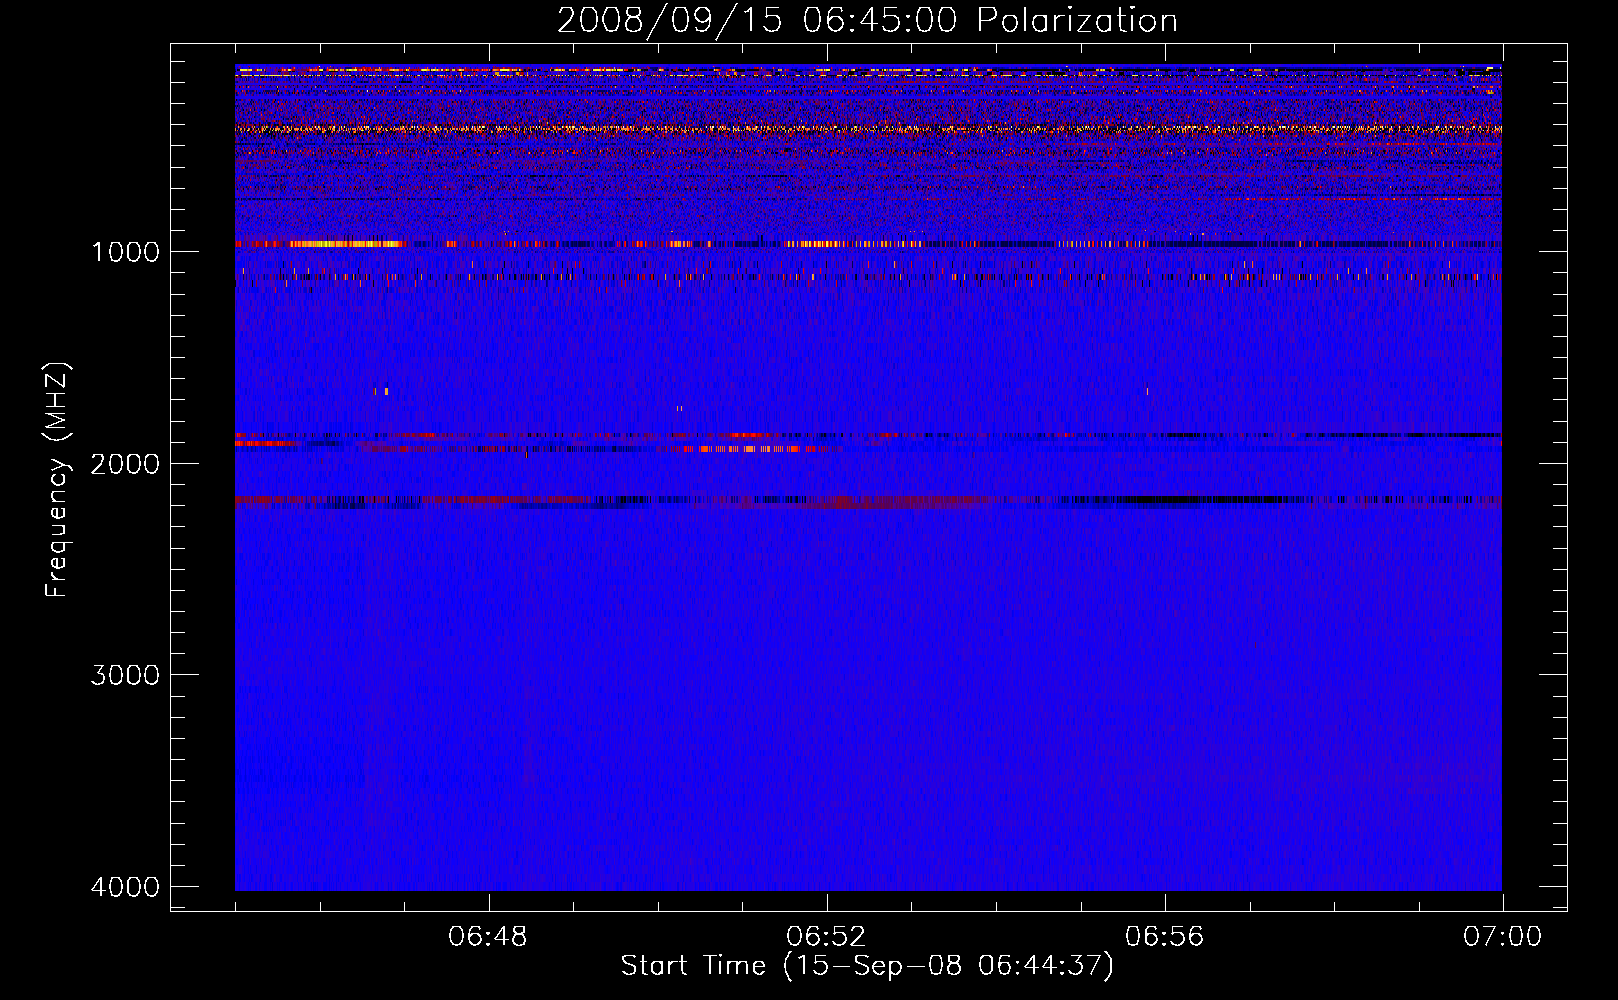Click the 4000 frequency tick label

pyautogui.click(x=125, y=887)
